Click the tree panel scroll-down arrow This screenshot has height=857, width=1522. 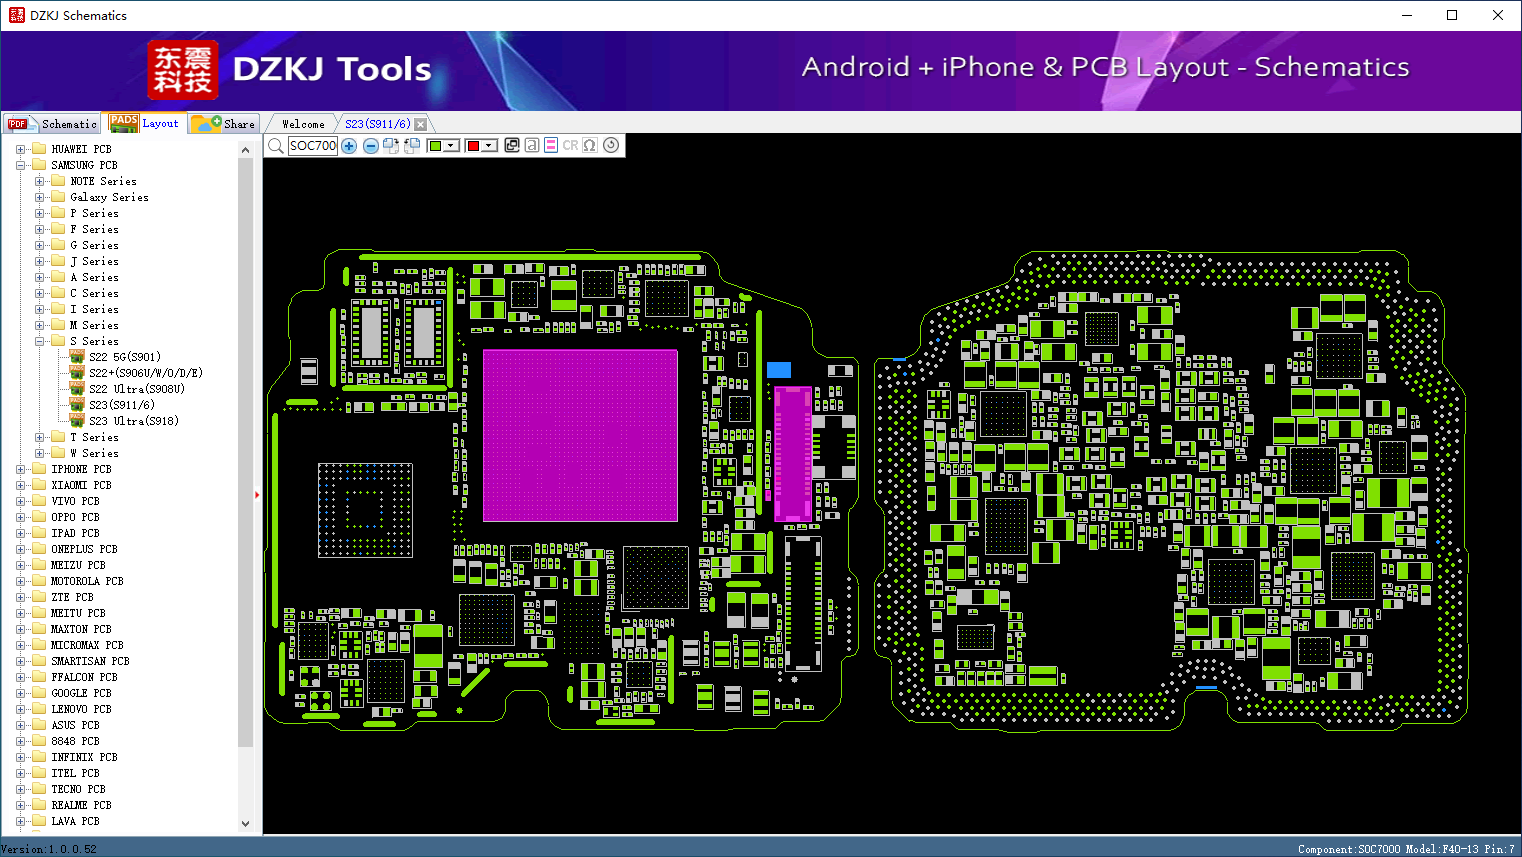pyautogui.click(x=245, y=824)
